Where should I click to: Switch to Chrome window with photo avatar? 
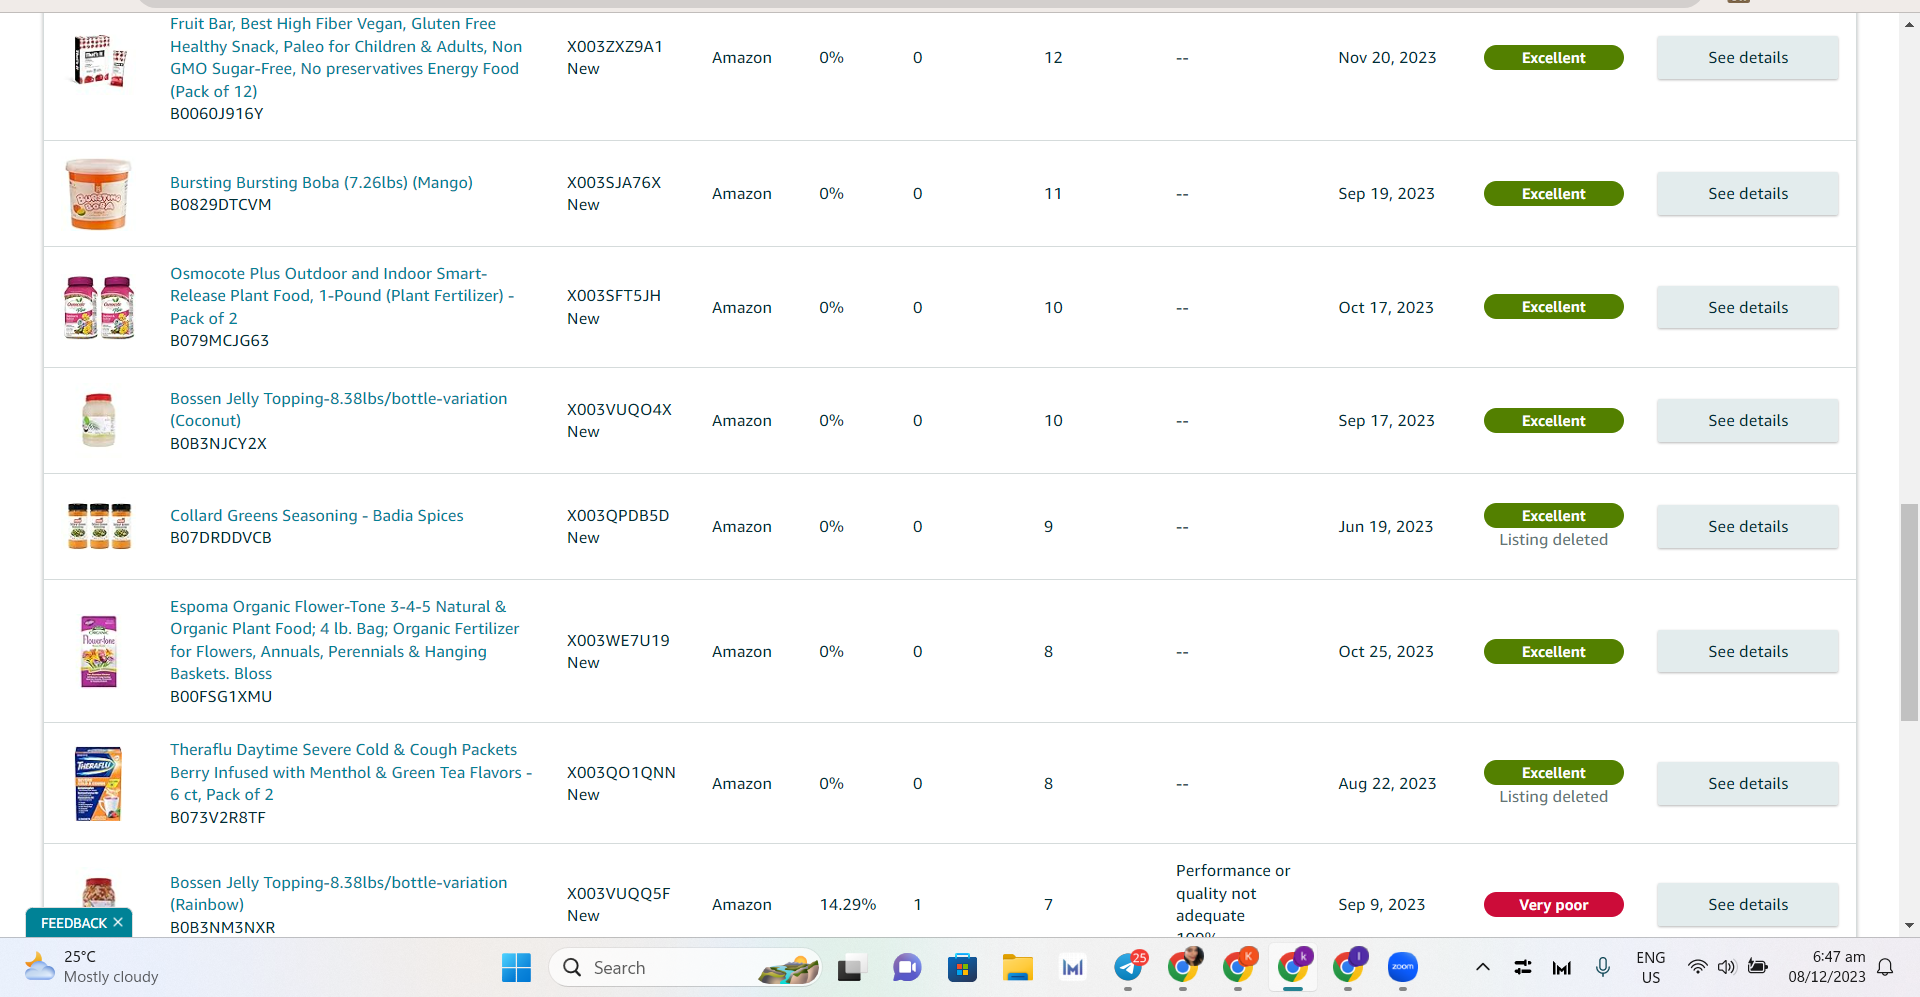pyautogui.click(x=1184, y=967)
